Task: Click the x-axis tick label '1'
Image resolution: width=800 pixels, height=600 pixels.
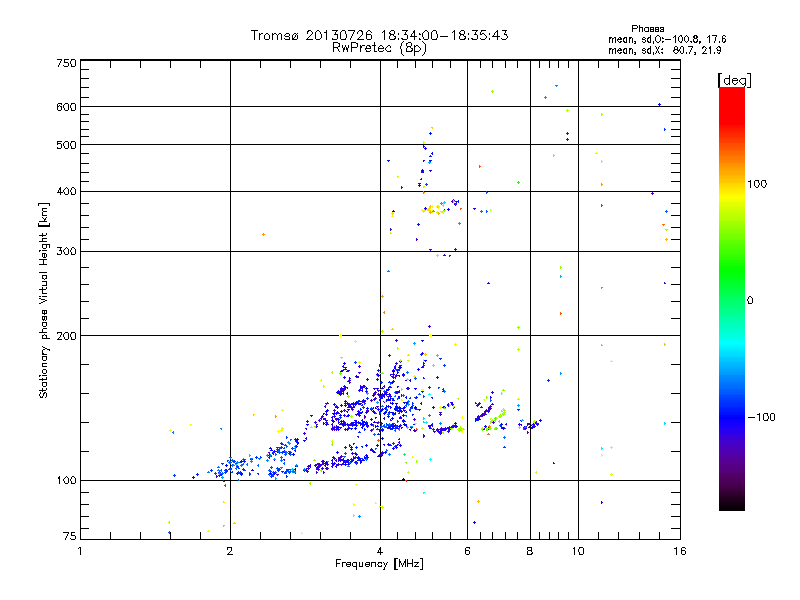Action: (80, 551)
